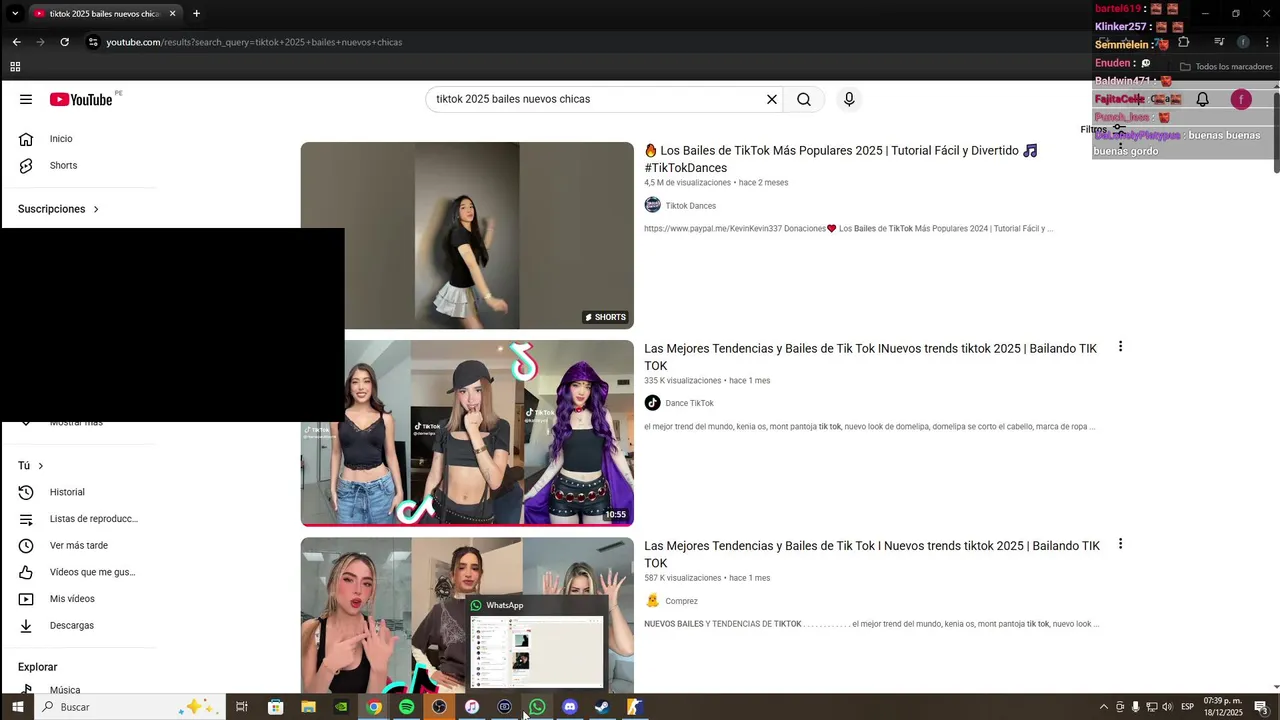Play the SHORTS thumbnail with dancing girl
Screen dimensions: 1280x720
point(467,235)
